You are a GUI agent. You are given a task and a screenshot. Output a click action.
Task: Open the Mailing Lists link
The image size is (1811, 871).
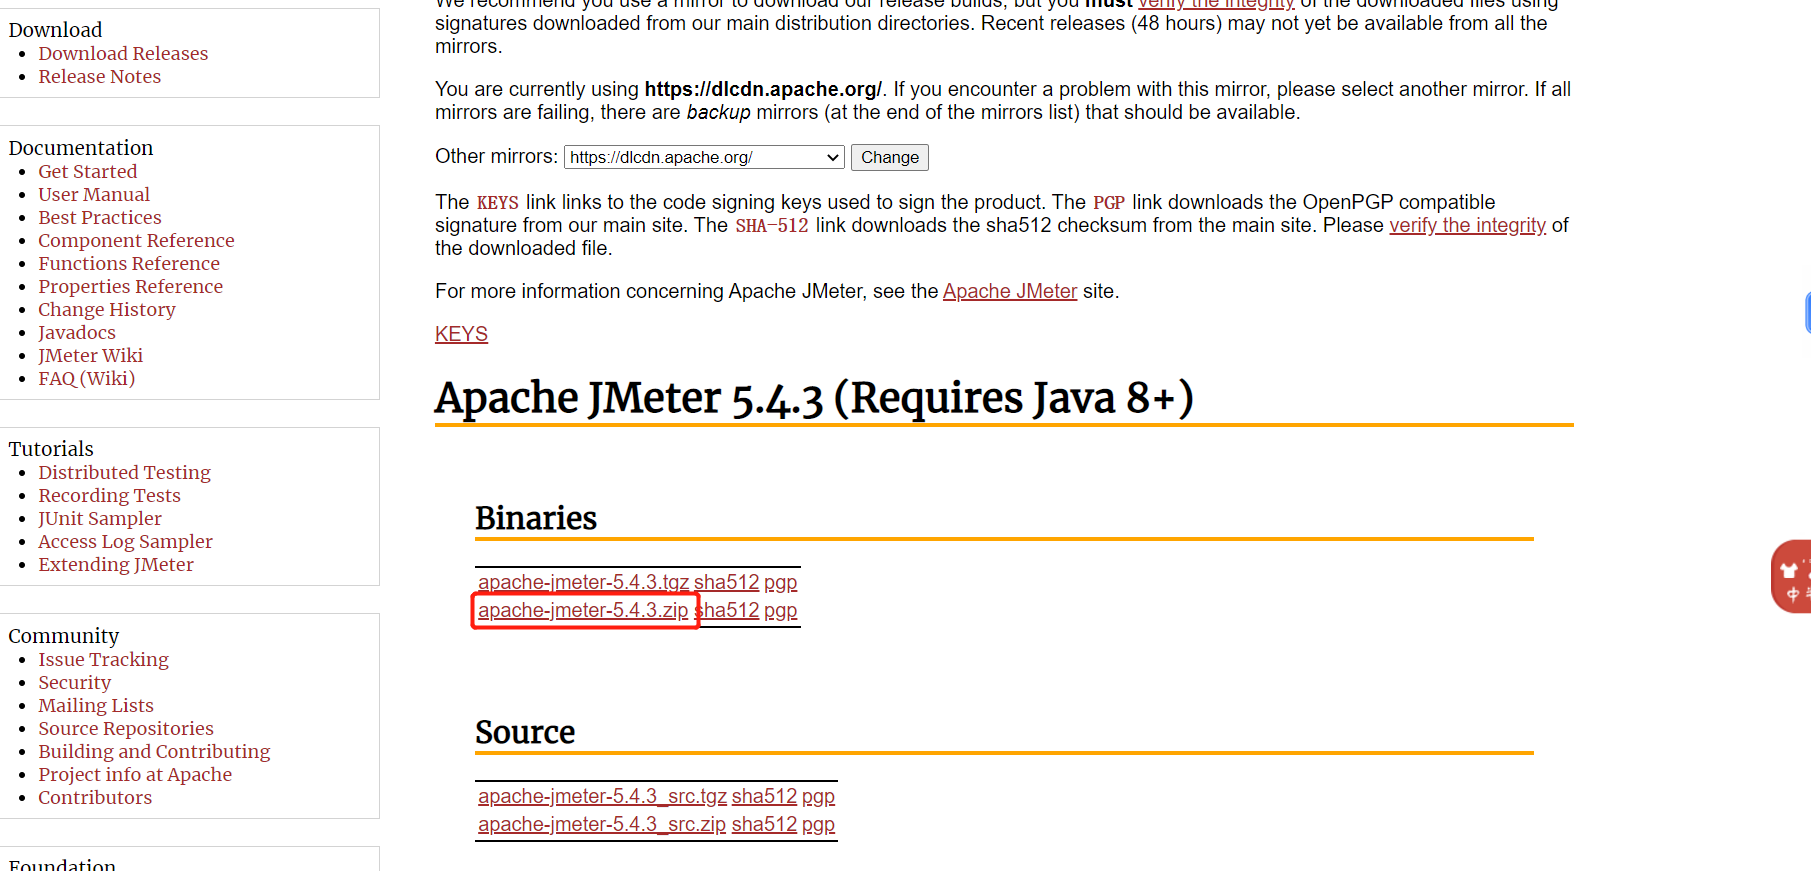click(x=96, y=705)
